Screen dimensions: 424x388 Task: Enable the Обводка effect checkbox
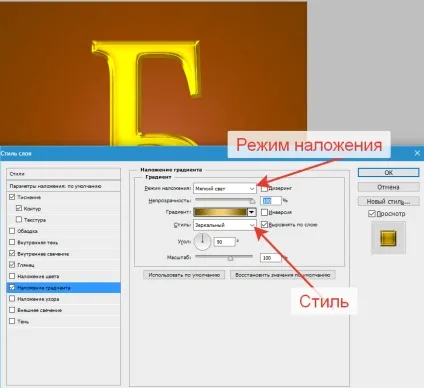pyautogui.click(x=12, y=231)
